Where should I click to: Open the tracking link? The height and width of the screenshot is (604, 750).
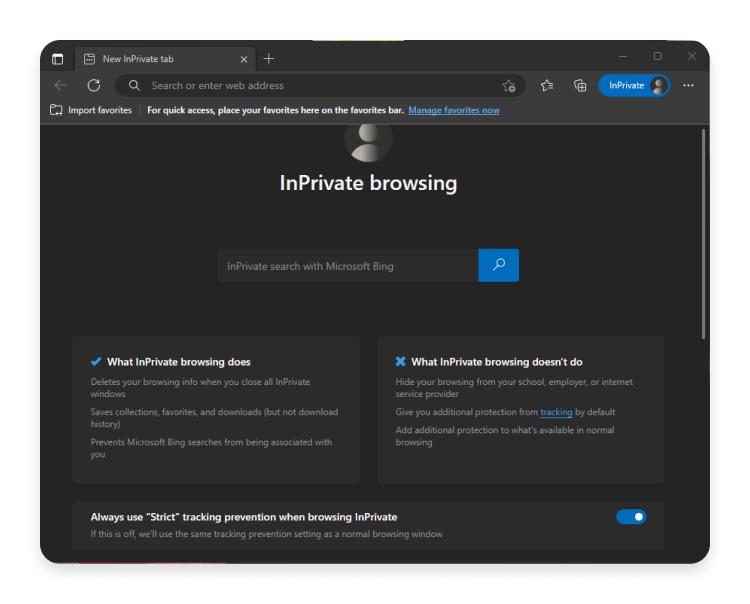coord(556,412)
